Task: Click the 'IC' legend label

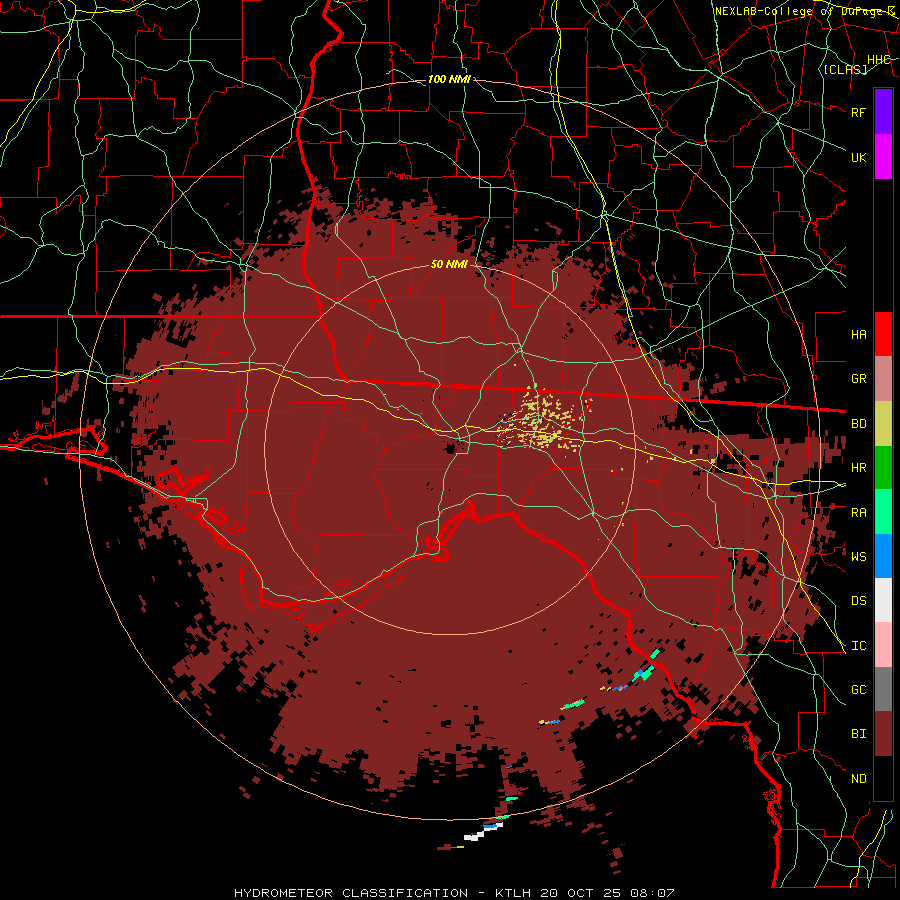Action: pos(858,646)
